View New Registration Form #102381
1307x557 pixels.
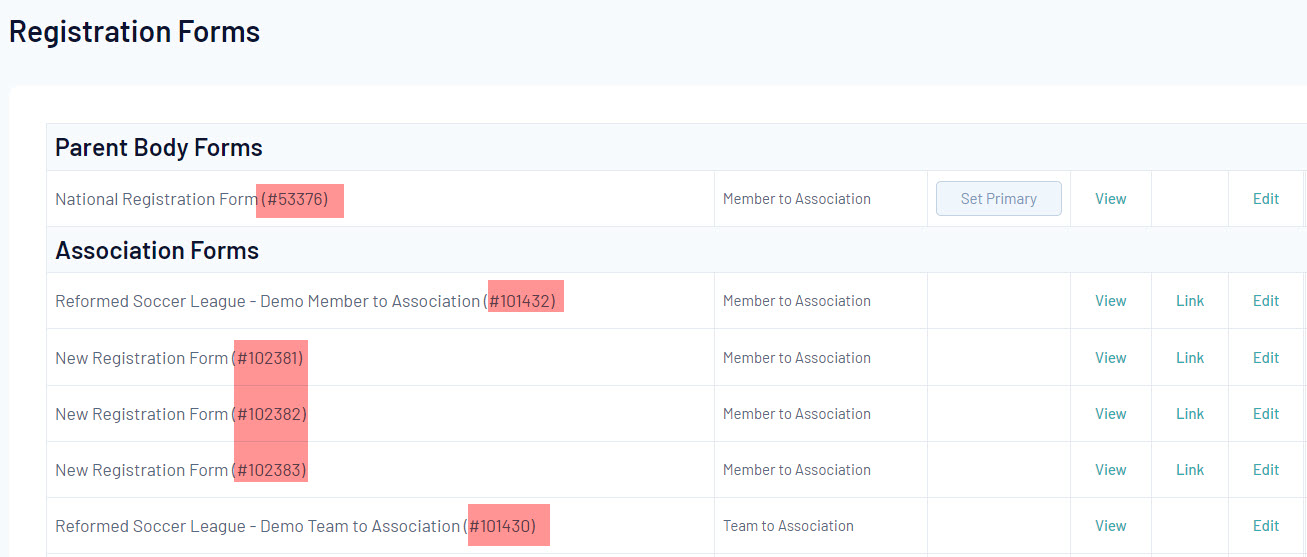1110,358
